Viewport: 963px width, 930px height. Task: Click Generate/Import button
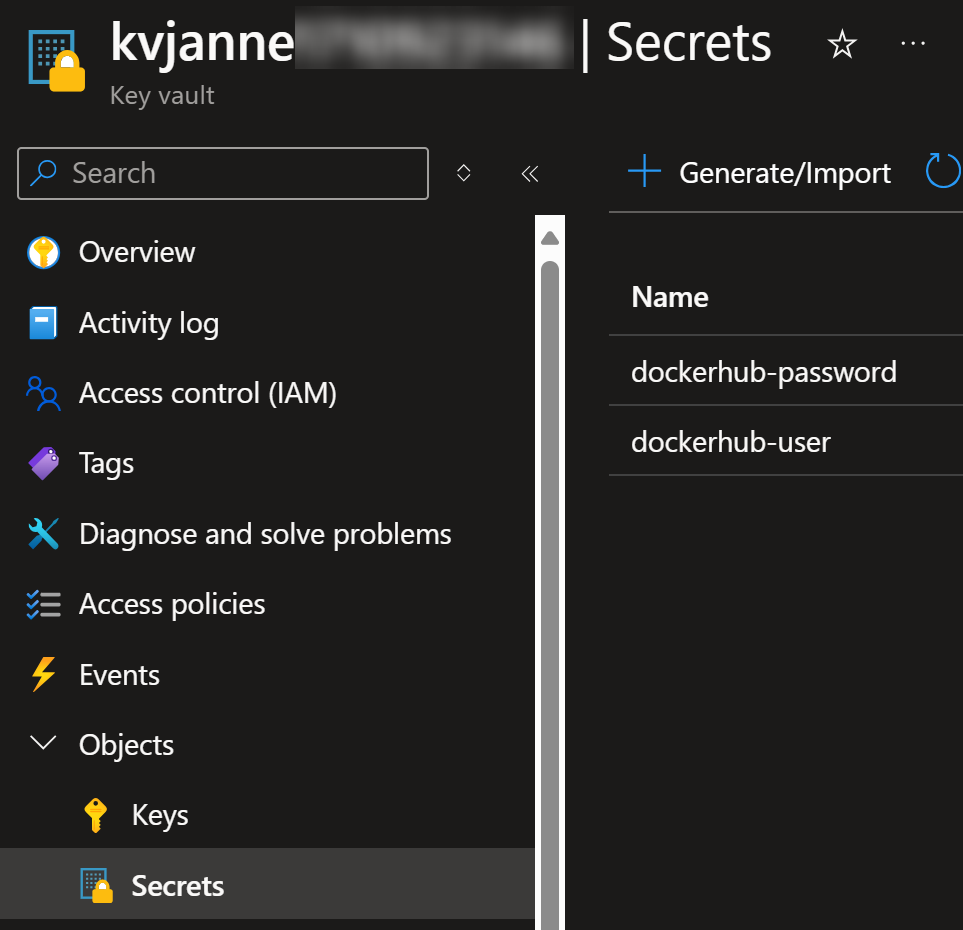click(760, 173)
